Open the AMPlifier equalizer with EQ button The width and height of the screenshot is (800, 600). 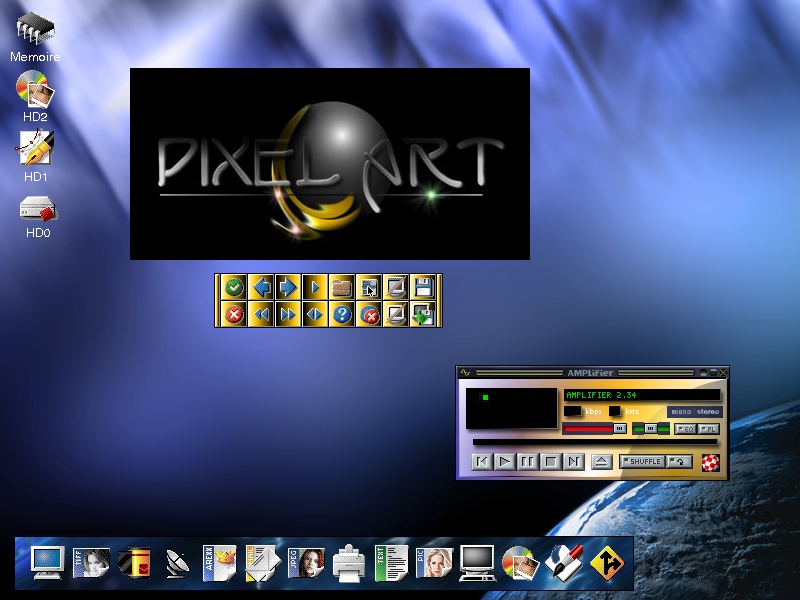coord(687,429)
